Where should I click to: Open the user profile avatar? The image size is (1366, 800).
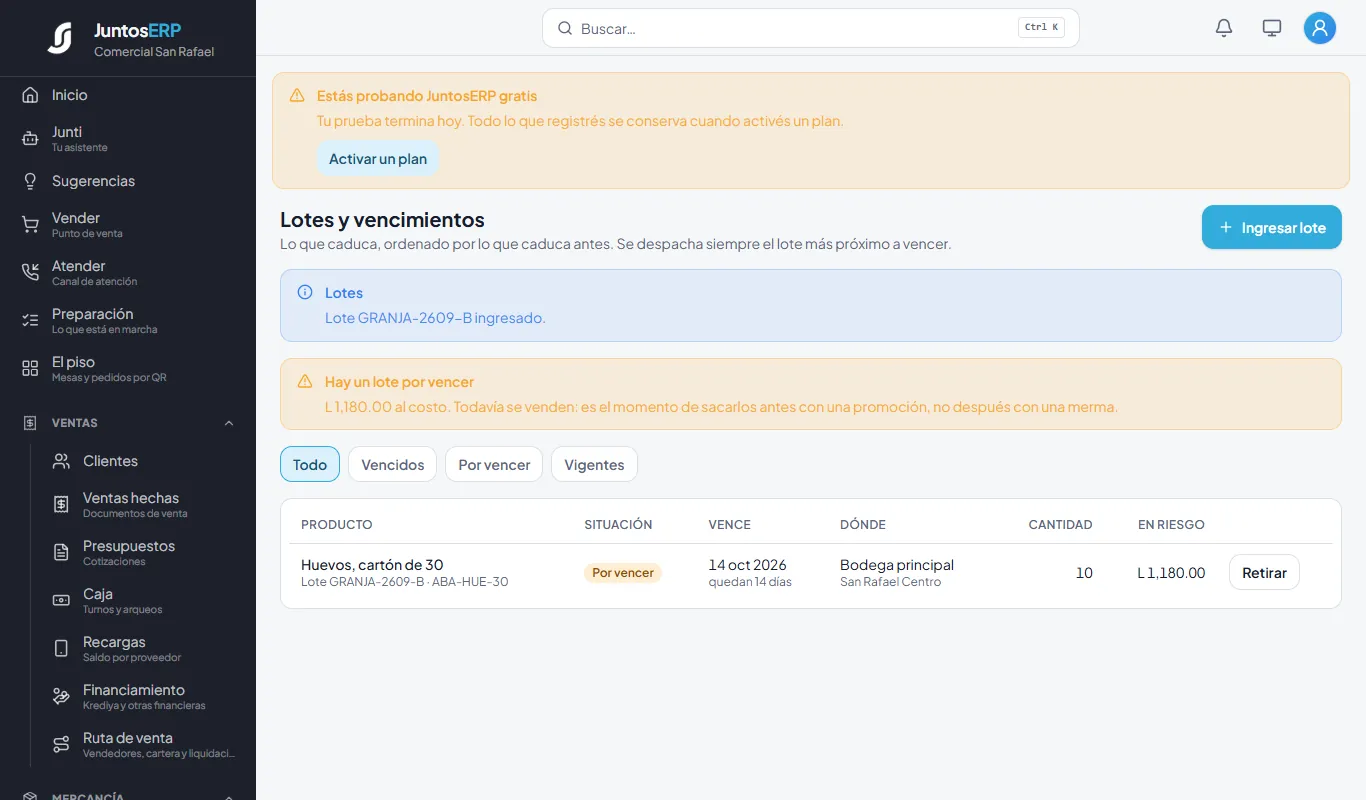coord(1320,28)
